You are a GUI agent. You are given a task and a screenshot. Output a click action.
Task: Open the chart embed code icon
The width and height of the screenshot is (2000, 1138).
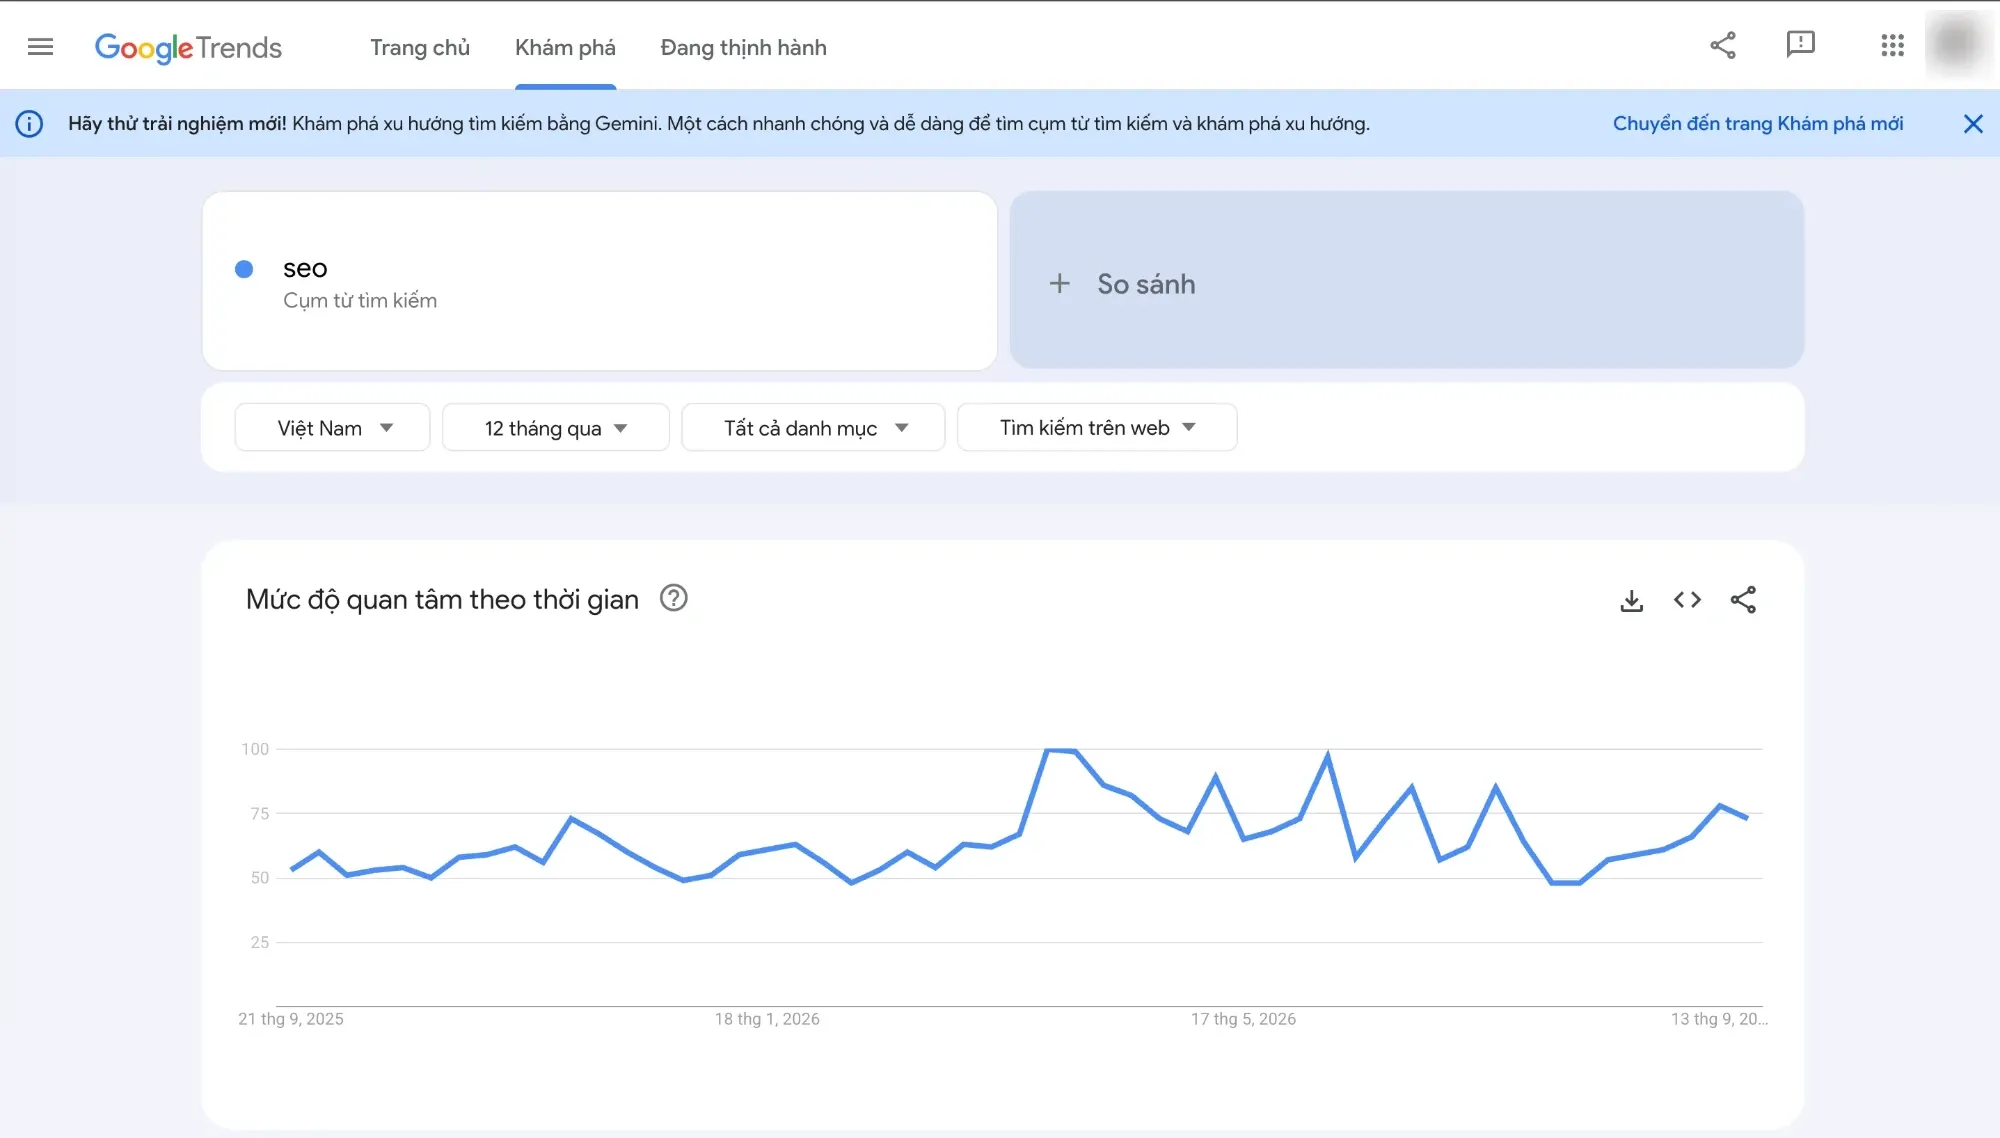click(x=1687, y=600)
